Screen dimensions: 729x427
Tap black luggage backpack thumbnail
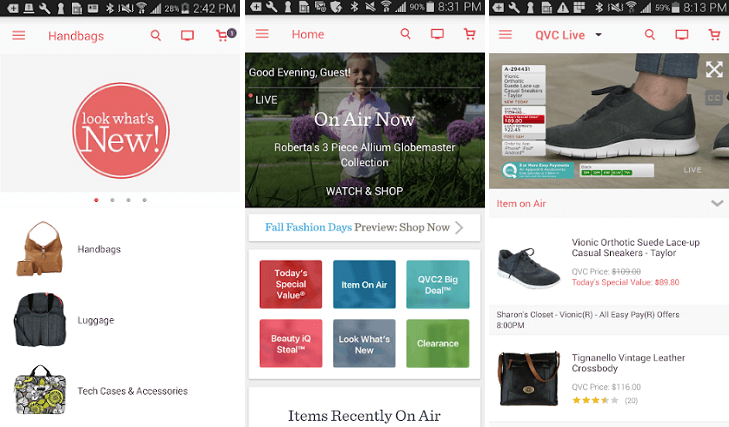[40, 320]
